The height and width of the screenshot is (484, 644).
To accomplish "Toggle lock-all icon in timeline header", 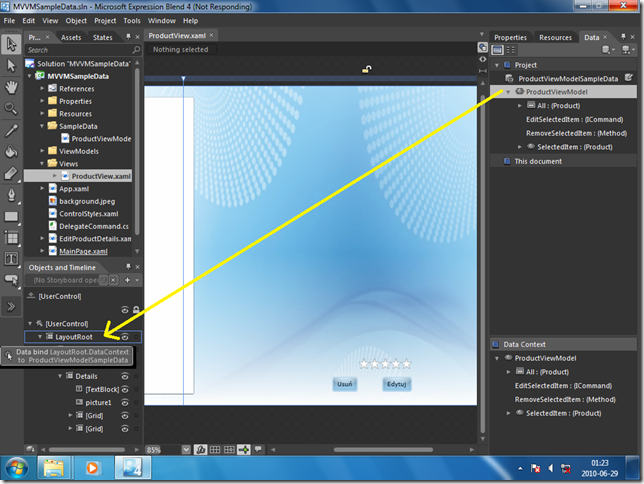I will click(136, 309).
